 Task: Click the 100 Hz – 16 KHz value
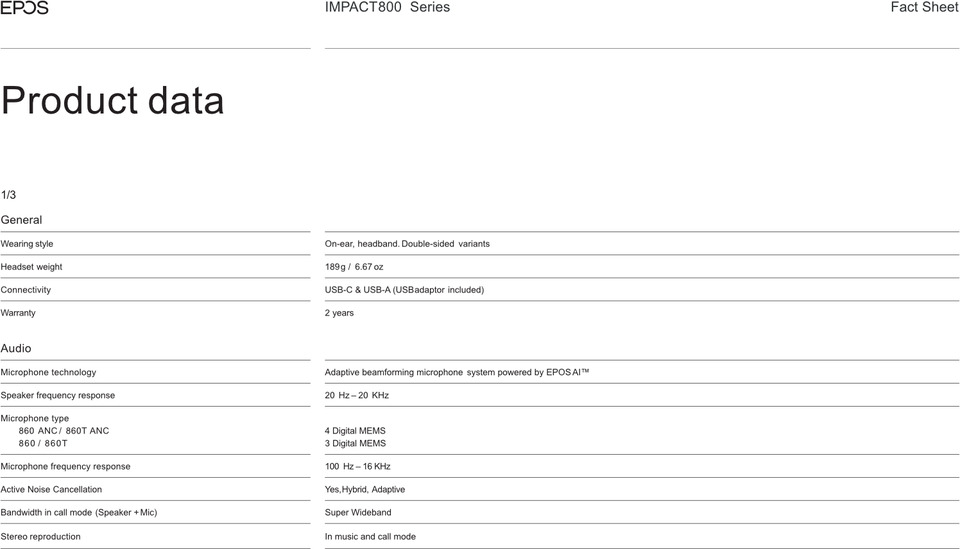(x=357, y=467)
